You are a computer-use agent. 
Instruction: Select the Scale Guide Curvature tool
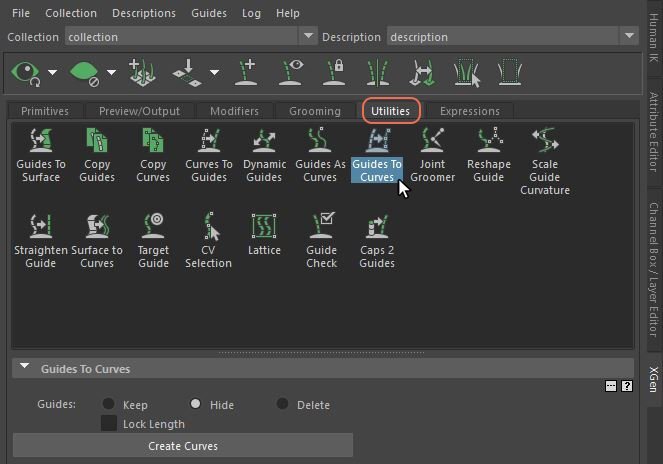(x=544, y=141)
